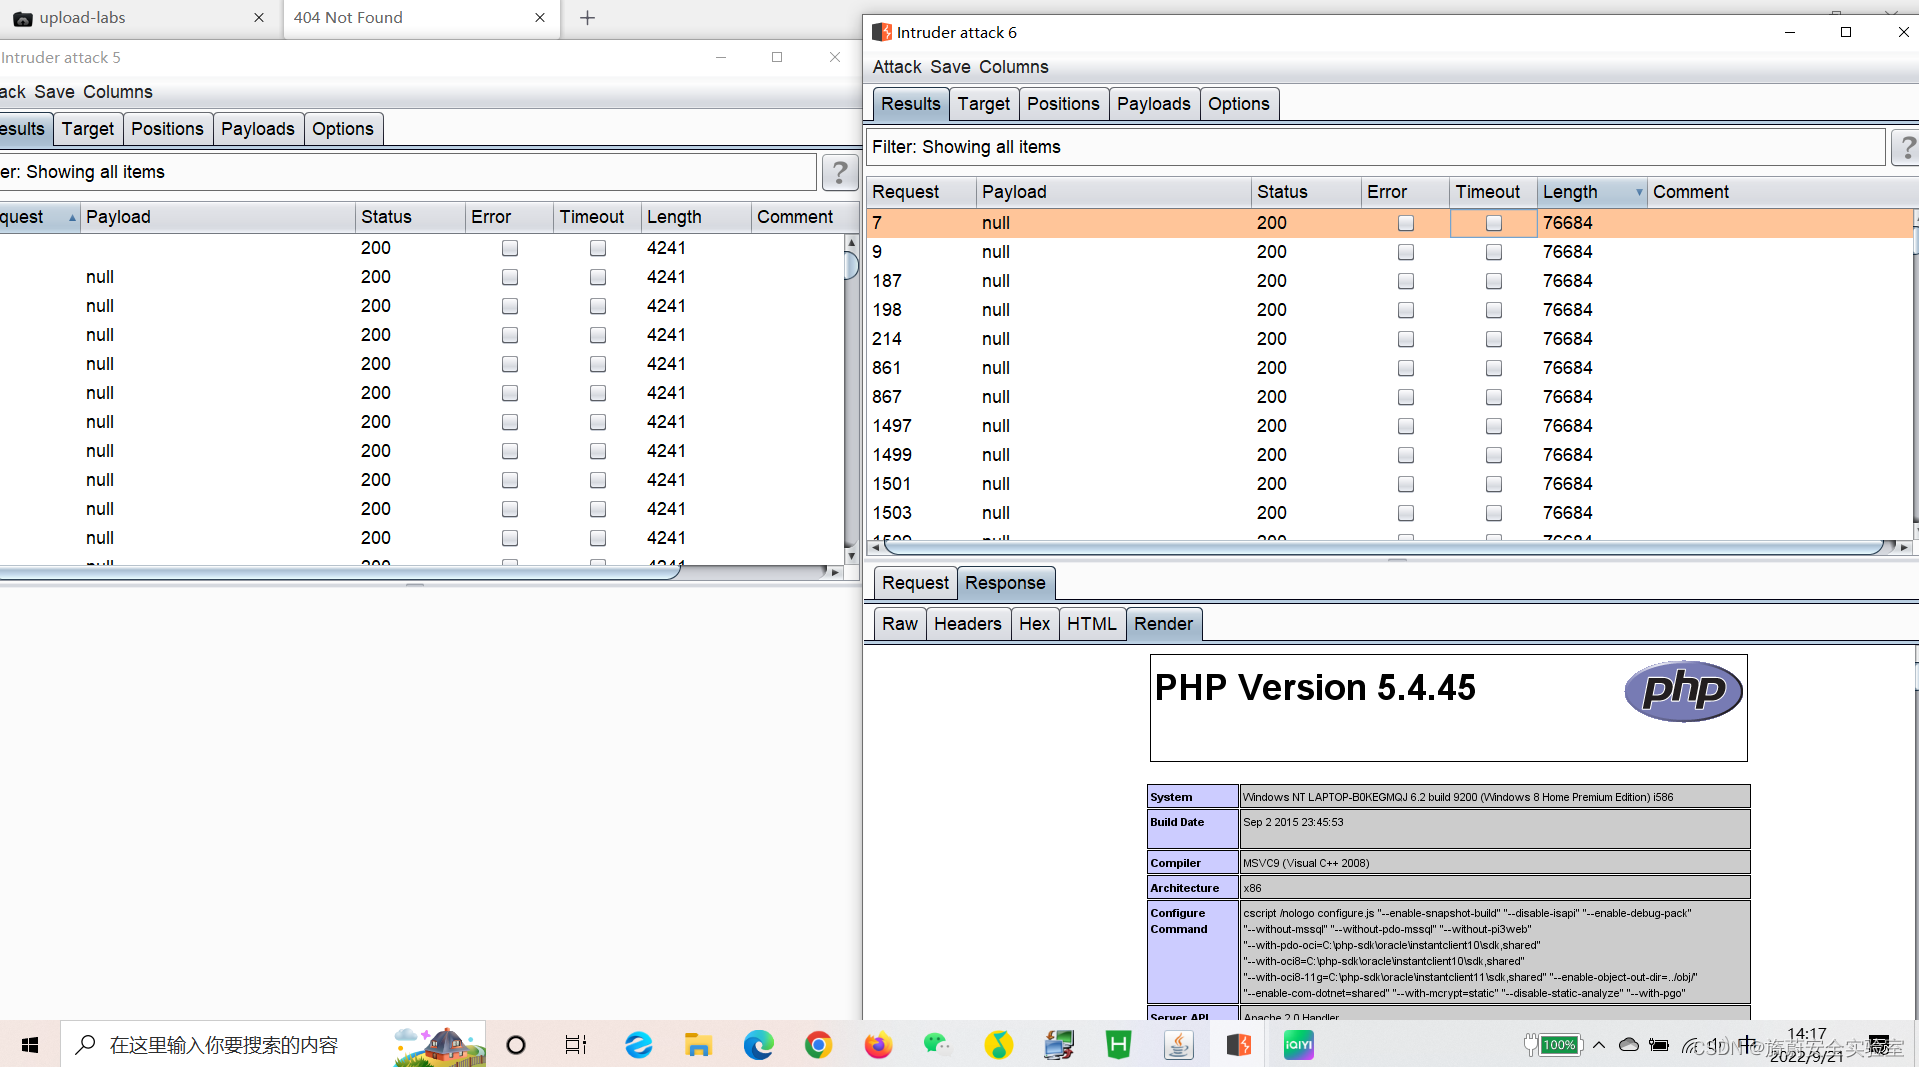Sort by Length column in attack 6
Image resolution: width=1919 pixels, height=1067 pixels.
click(x=1592, y=192)
